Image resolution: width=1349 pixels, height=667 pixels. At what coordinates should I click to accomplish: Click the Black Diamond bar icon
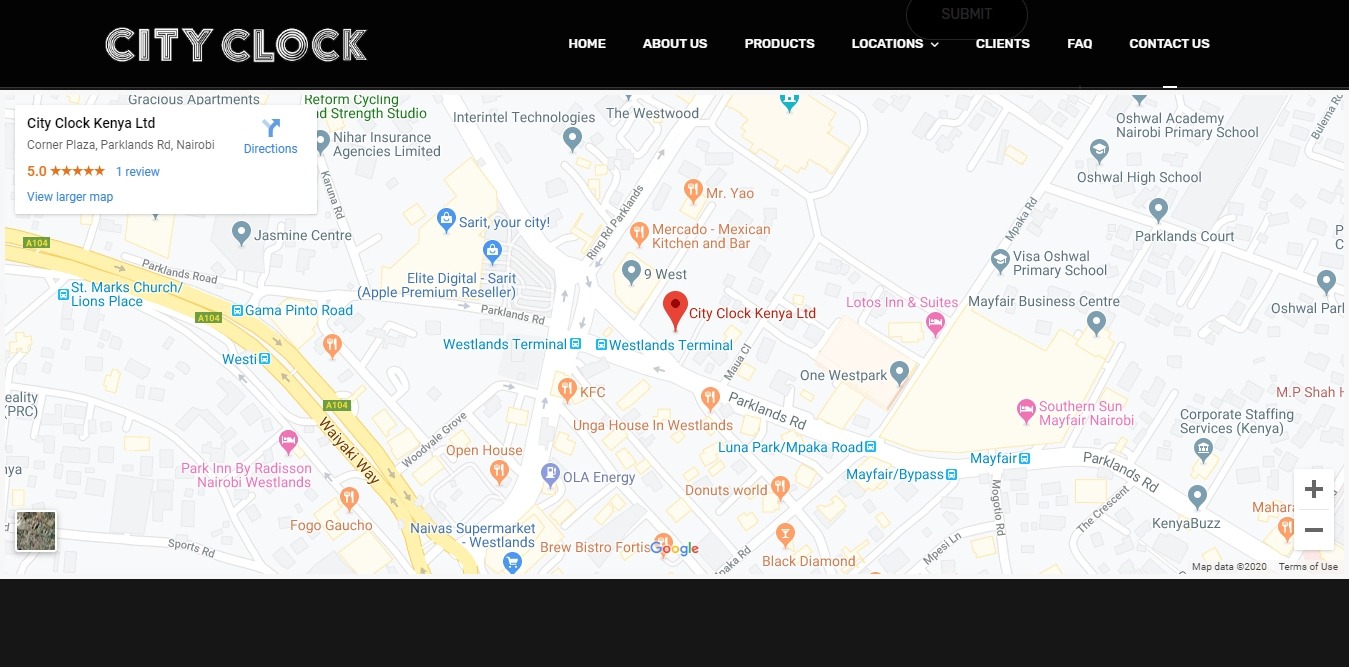[785, 533]
